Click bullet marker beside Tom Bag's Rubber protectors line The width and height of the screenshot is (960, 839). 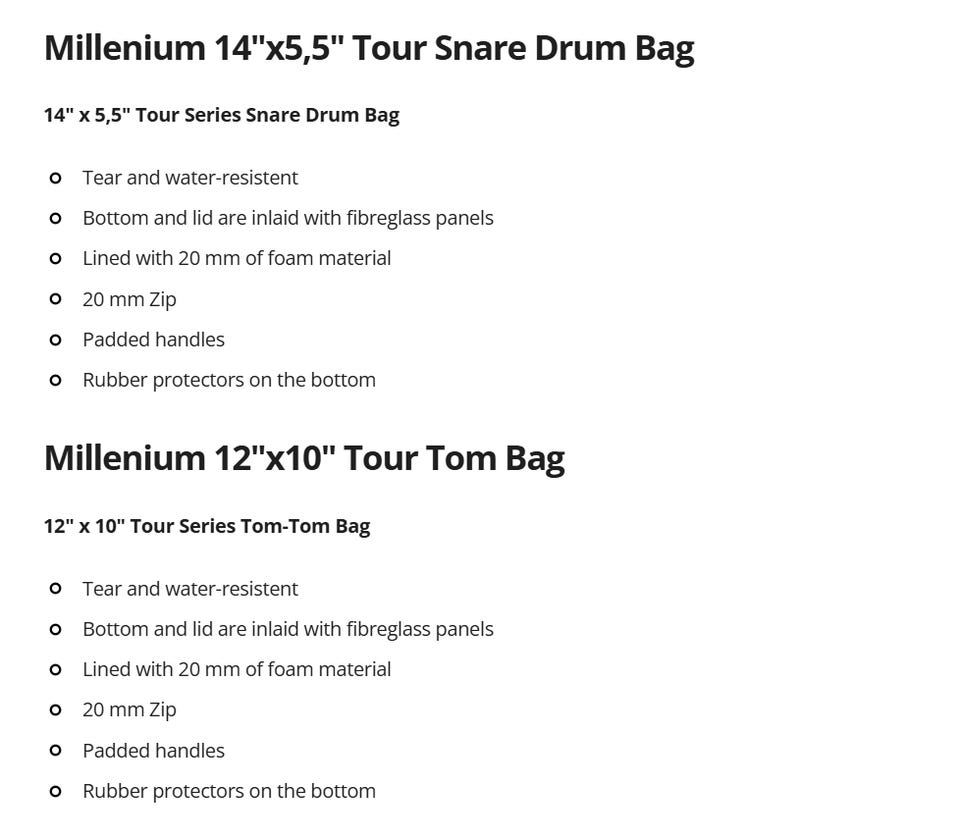[55, 791]
